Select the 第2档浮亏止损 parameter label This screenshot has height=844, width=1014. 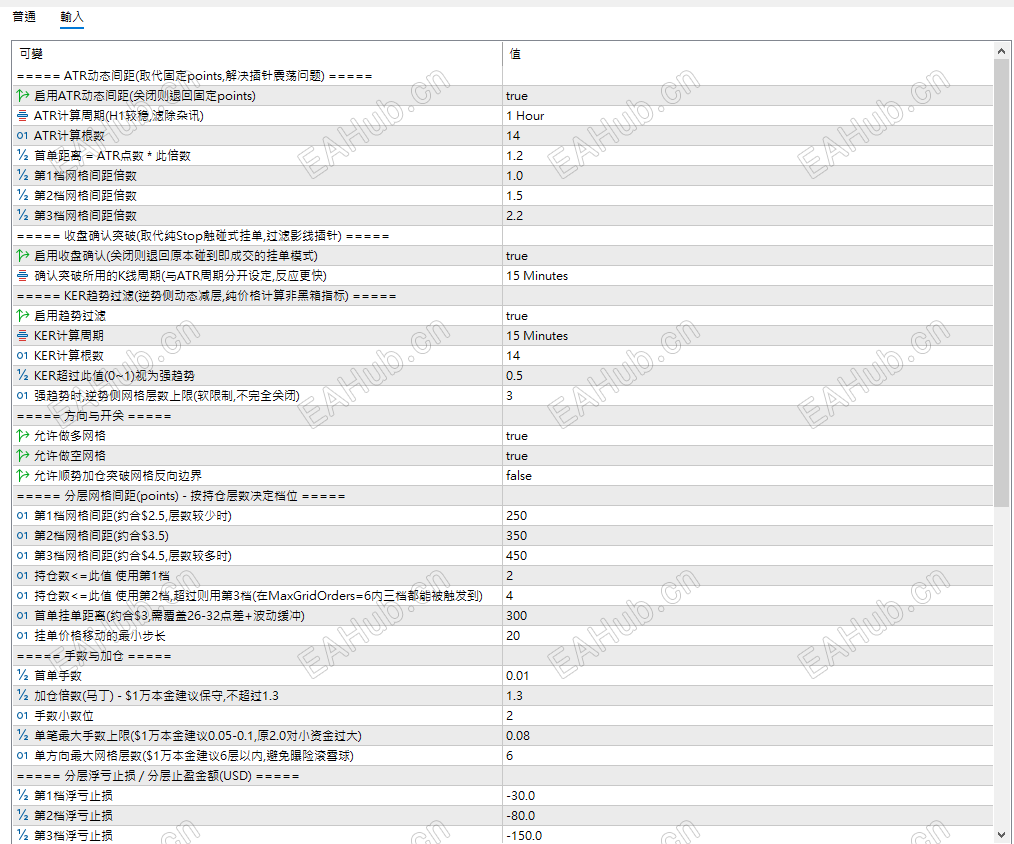pos(73,816)
